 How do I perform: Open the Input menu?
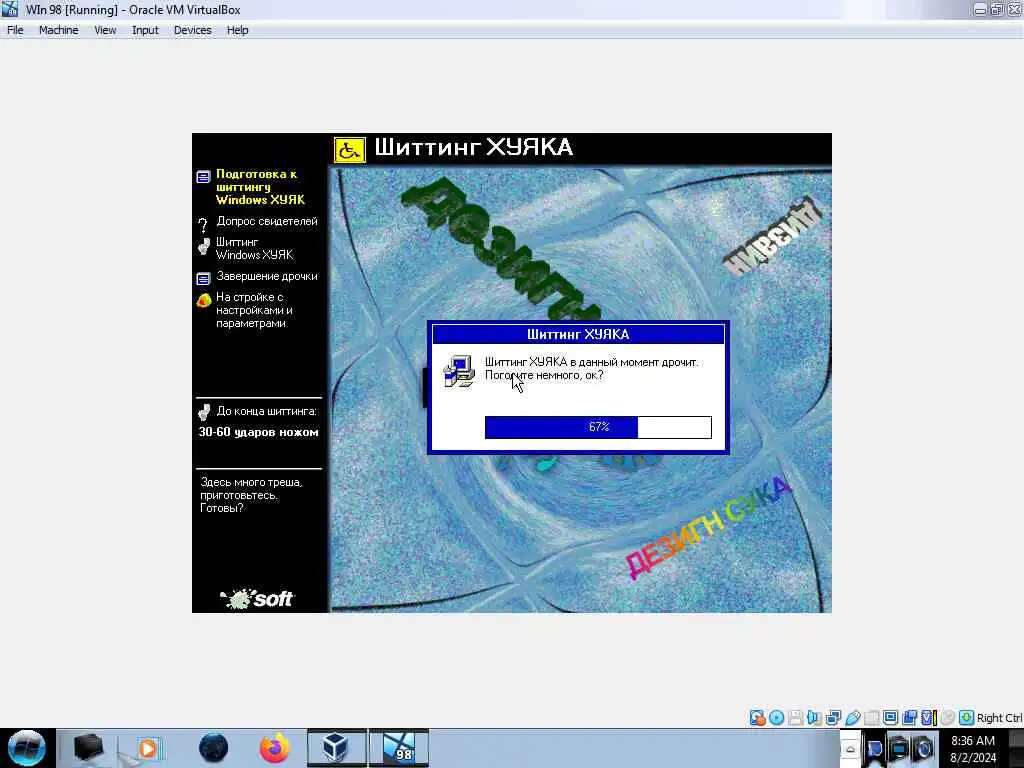tap(145, 30)
